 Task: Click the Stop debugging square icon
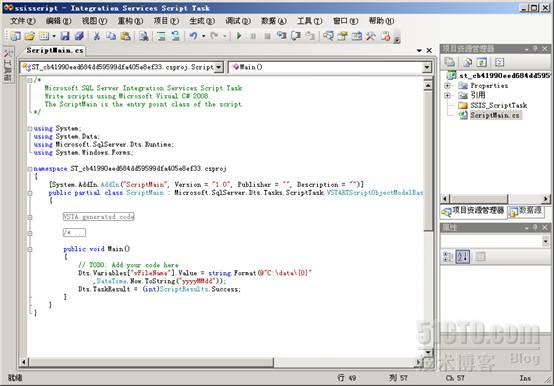click(x=267, y=36)
